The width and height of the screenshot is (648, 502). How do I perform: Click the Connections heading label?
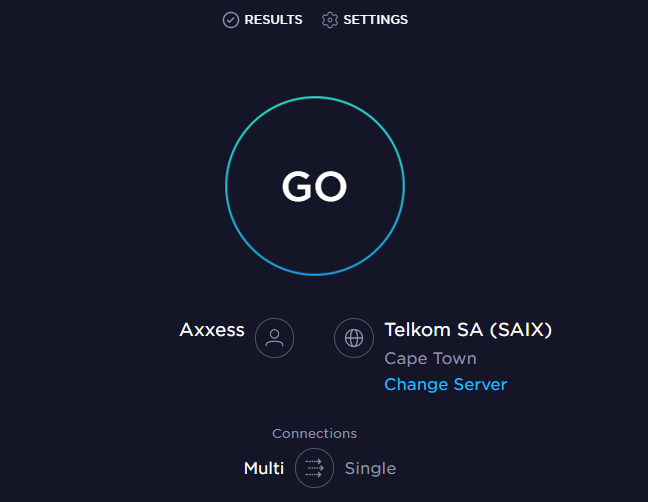tap(314, 433)
